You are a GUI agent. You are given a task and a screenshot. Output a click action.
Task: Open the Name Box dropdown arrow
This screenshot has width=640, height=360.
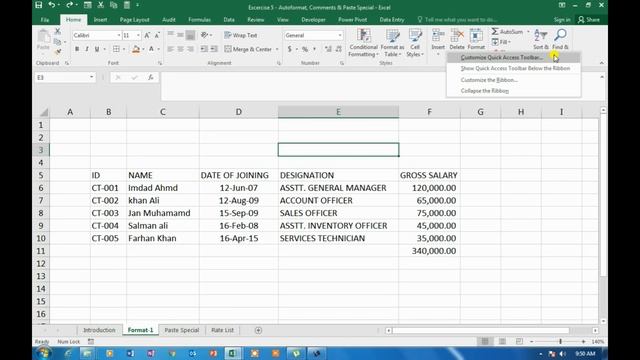pyautogui.click(x=91, y=77)
